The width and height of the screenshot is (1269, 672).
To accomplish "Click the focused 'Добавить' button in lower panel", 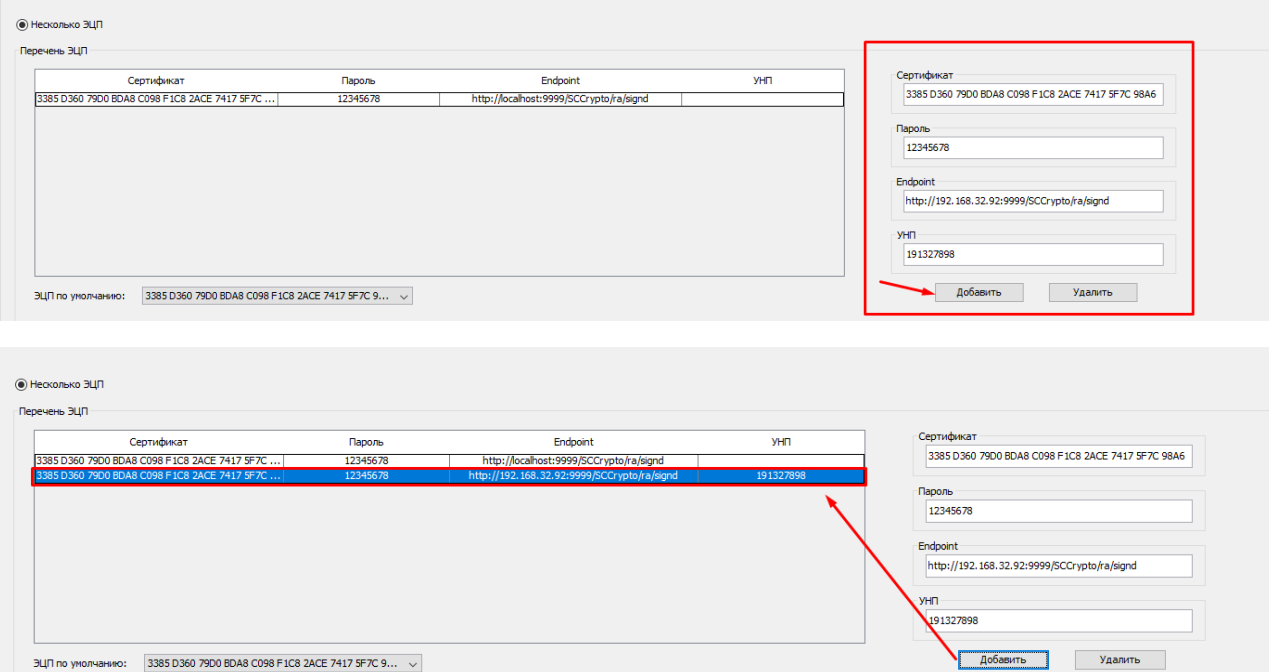I will tap(1003, 660).
